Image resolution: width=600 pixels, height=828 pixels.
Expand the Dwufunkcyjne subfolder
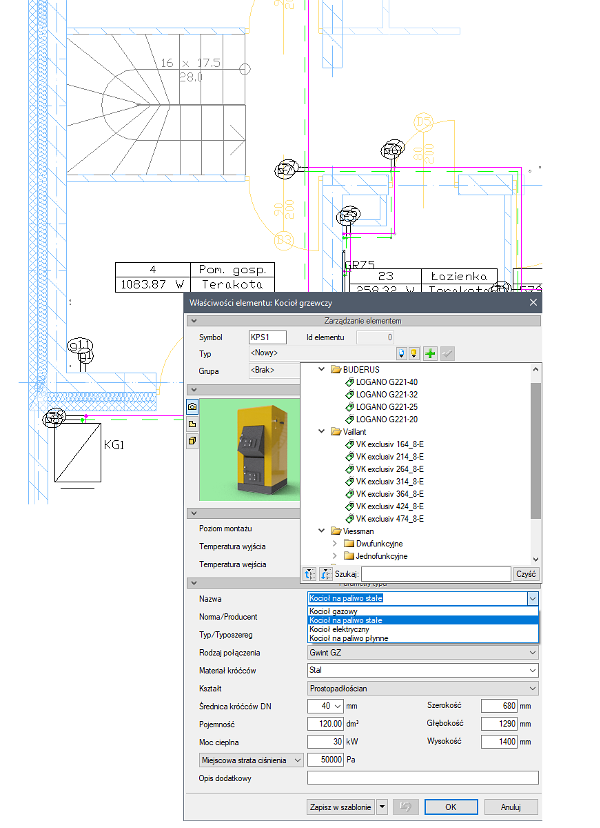[334, 543]
